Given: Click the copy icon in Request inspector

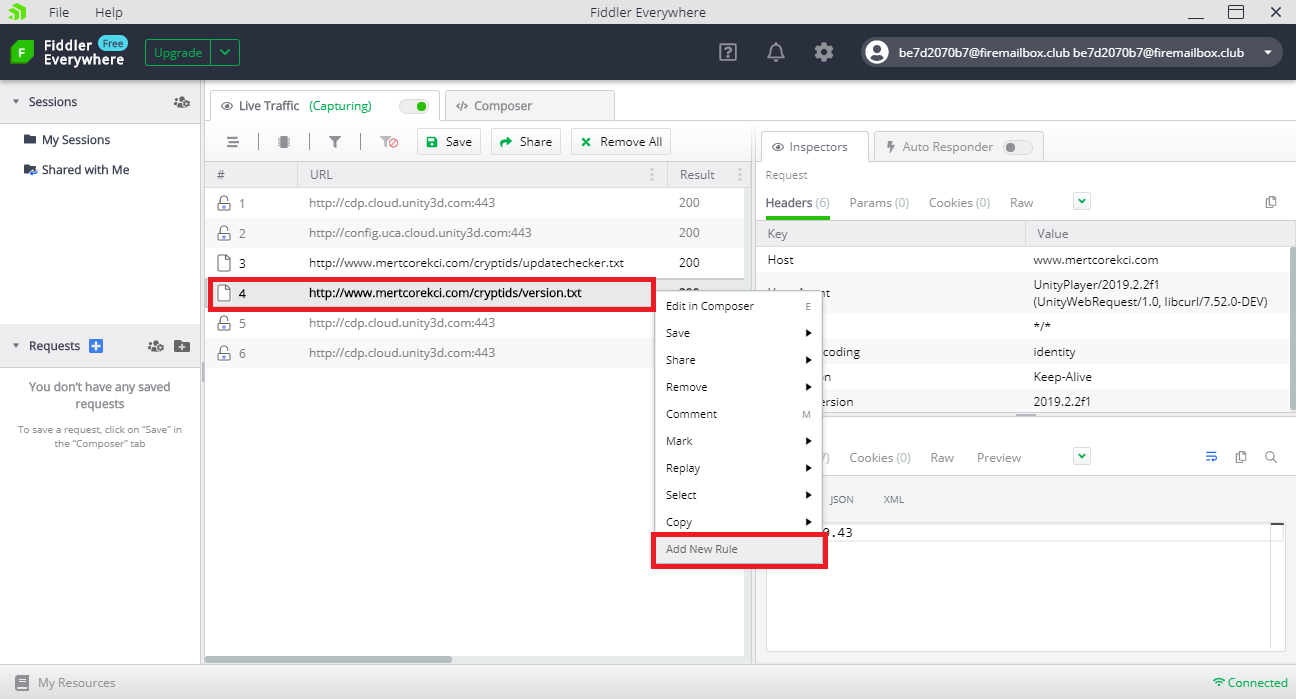Looking at the screenshot, I should coord(1271,202).
